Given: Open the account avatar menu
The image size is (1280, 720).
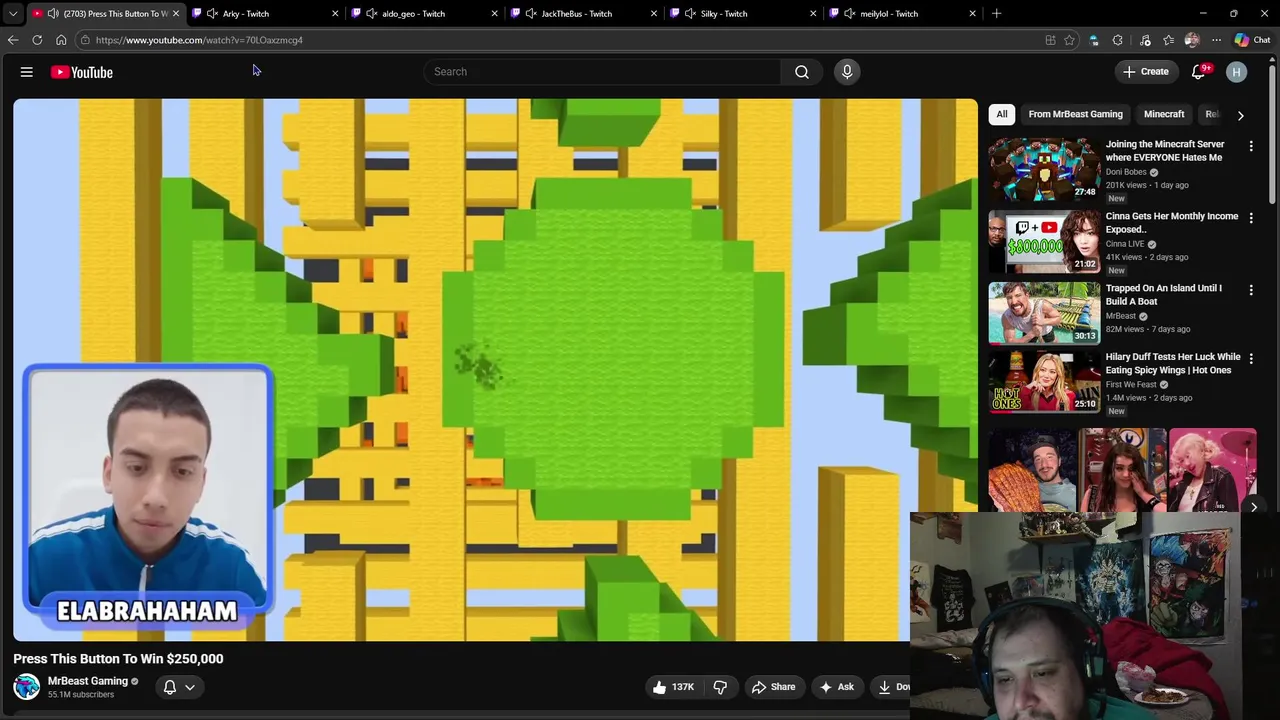Looking at the screenshot, I should [x=1237, y=72].
